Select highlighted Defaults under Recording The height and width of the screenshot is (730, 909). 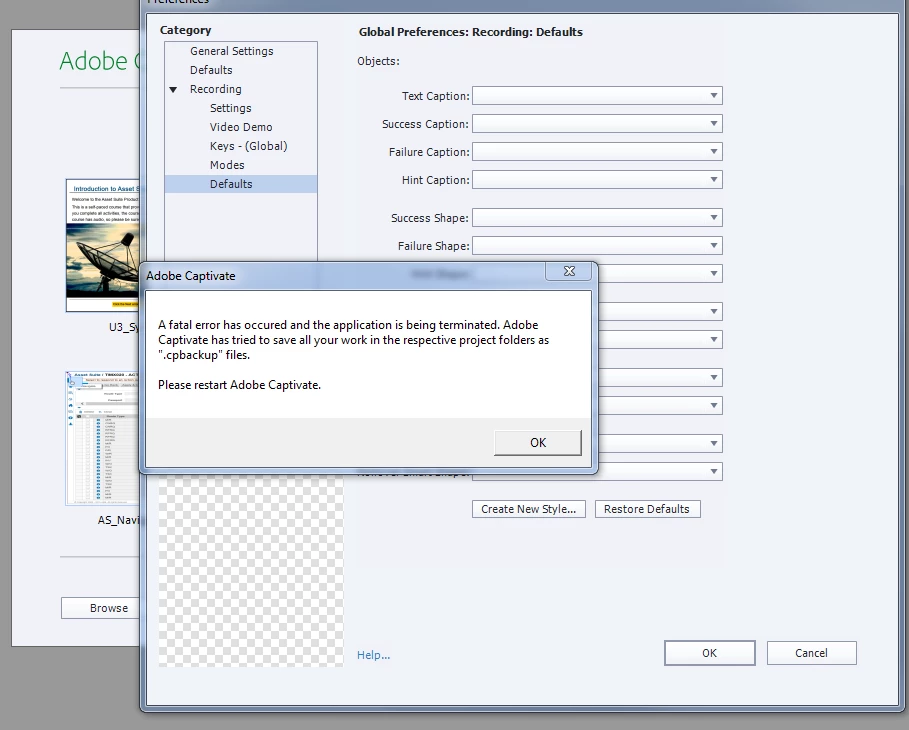241,184
